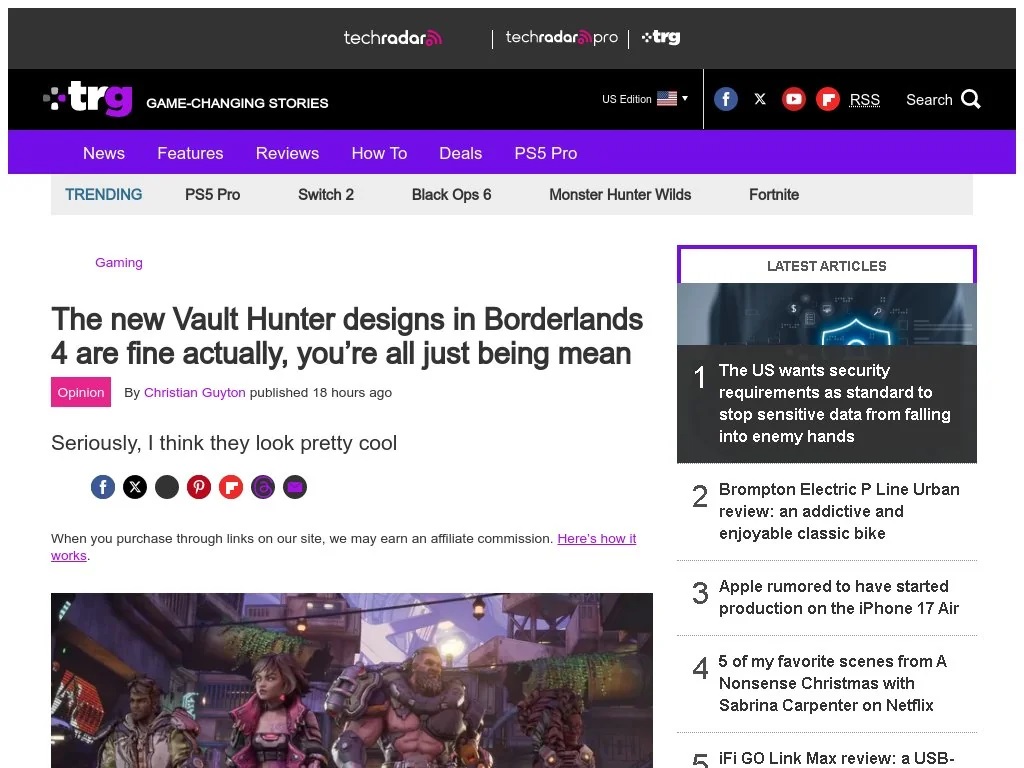
Task: Select trending topic Monster Hunter Wilds
Action: (620, 195)
